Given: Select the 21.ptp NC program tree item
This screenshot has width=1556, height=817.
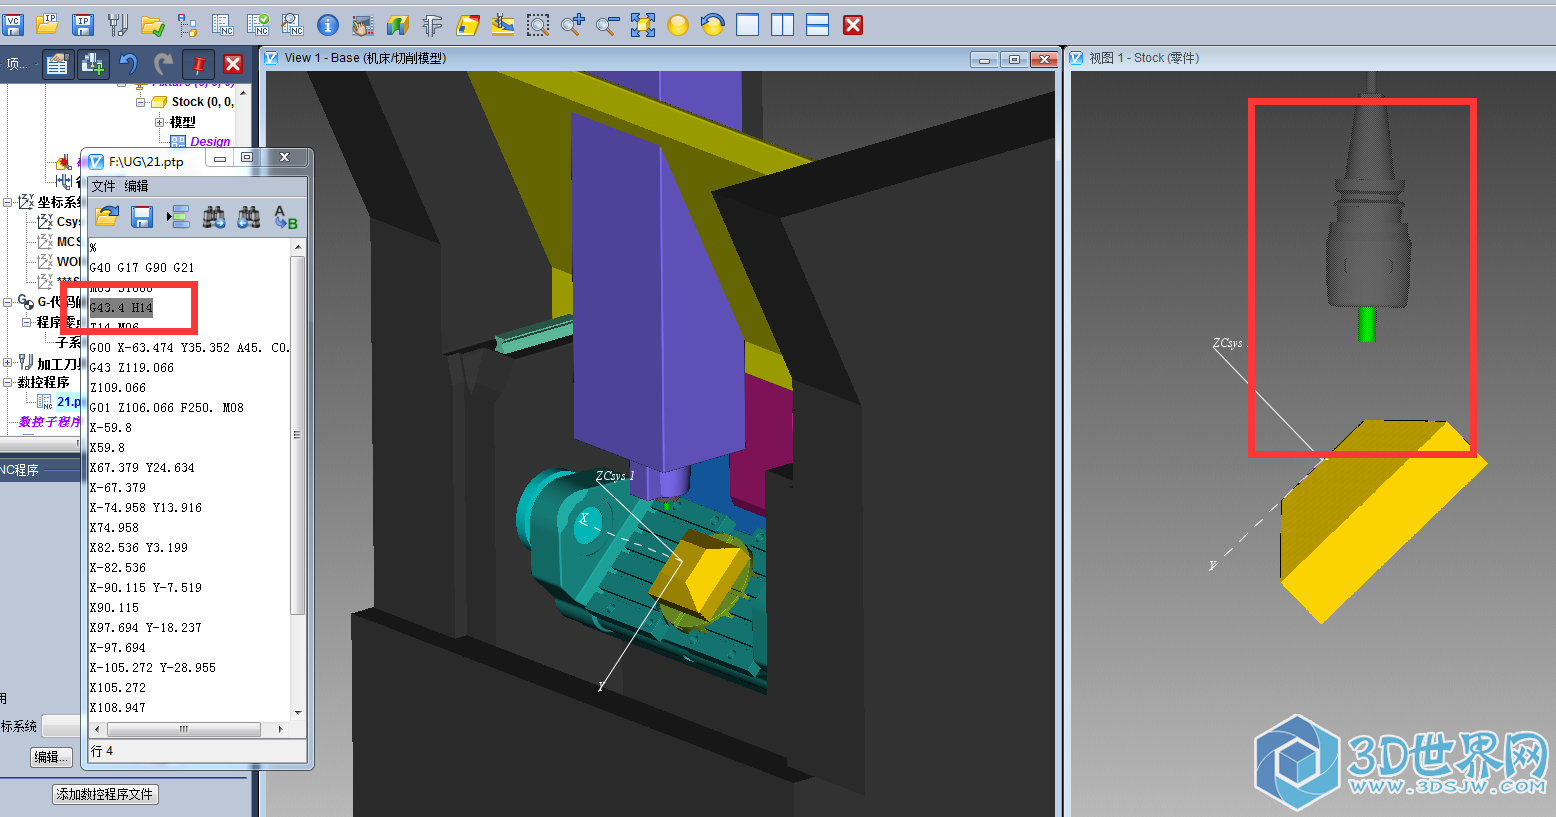Looking at the screenshot, I should (x=68, y=402).
